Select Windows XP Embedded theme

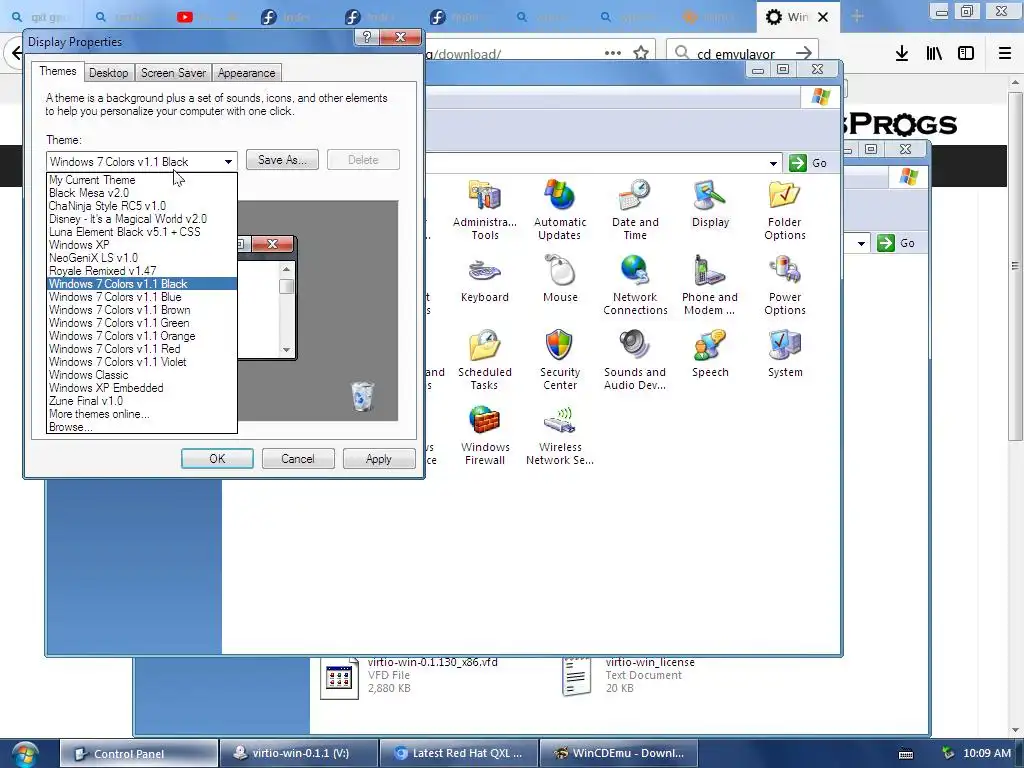[x=142, y=389]
